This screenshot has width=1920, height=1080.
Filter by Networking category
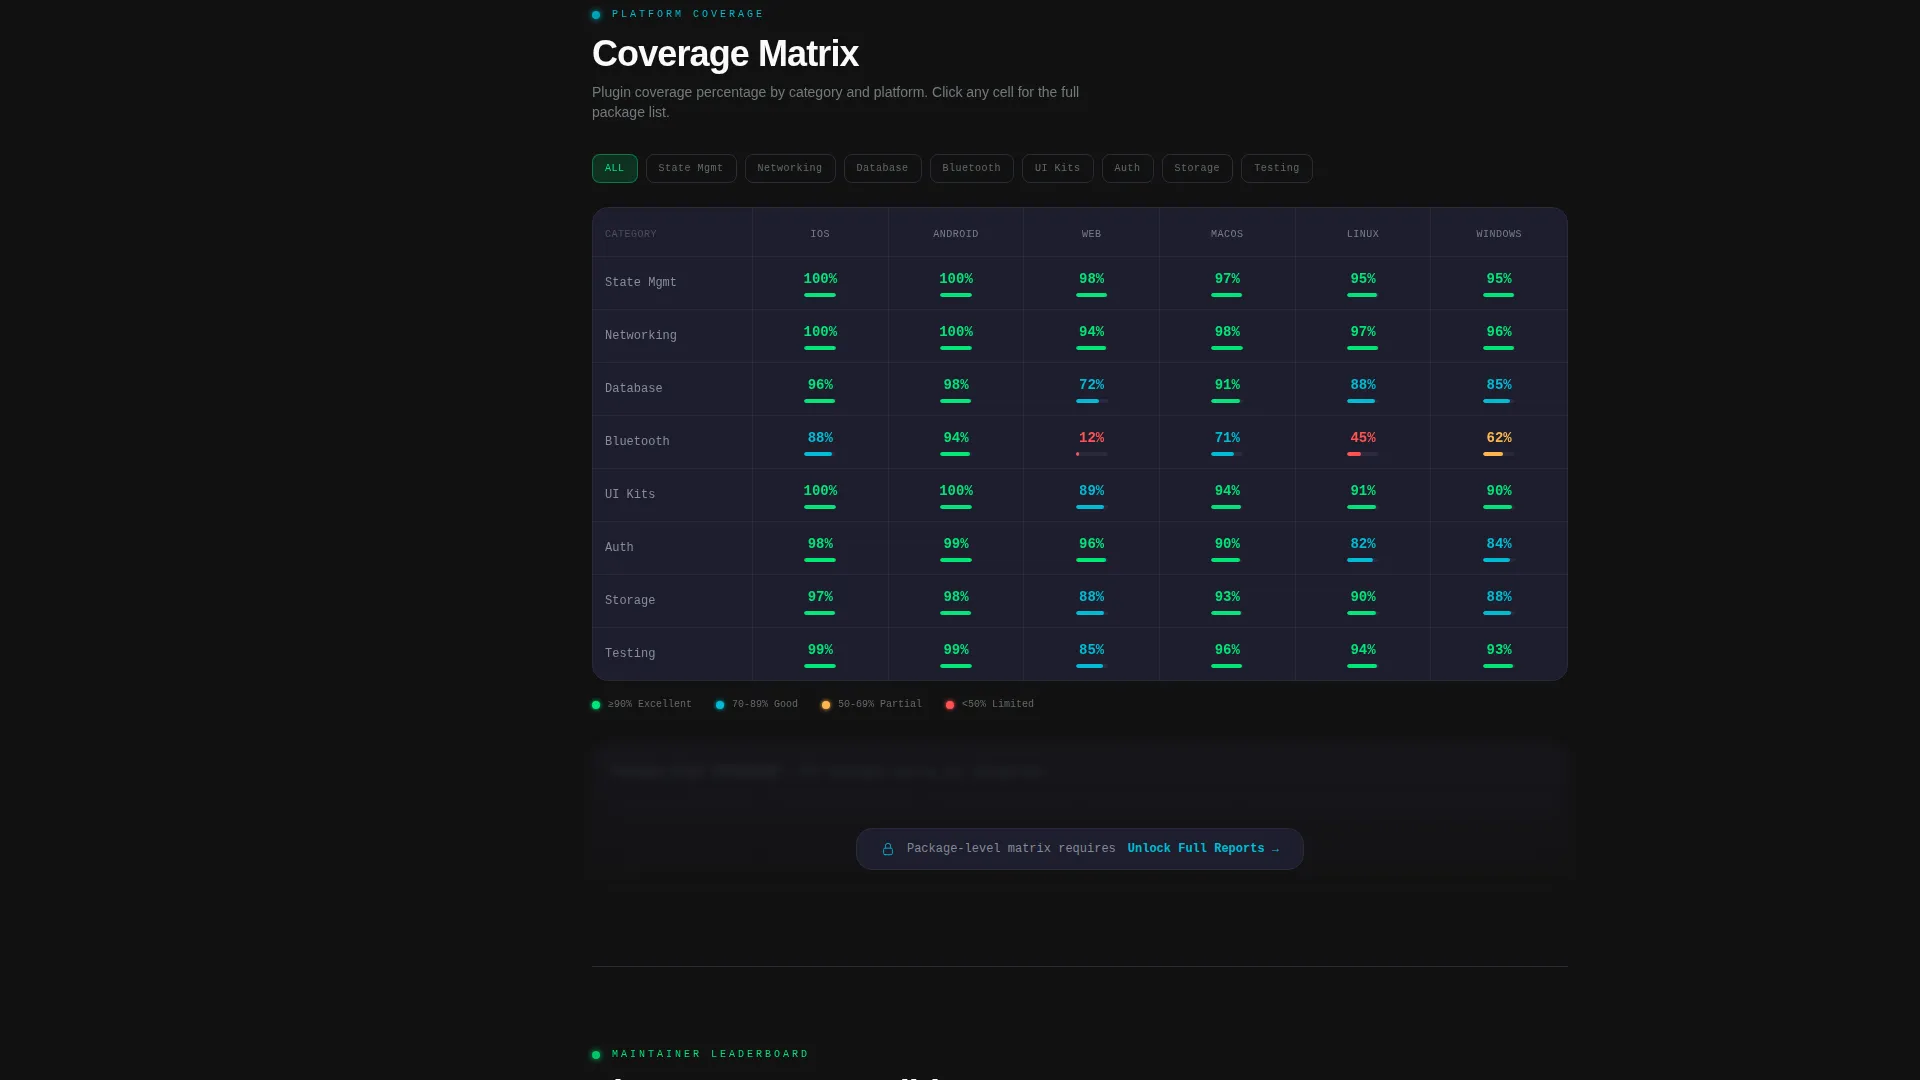click(x=790, y=168)
